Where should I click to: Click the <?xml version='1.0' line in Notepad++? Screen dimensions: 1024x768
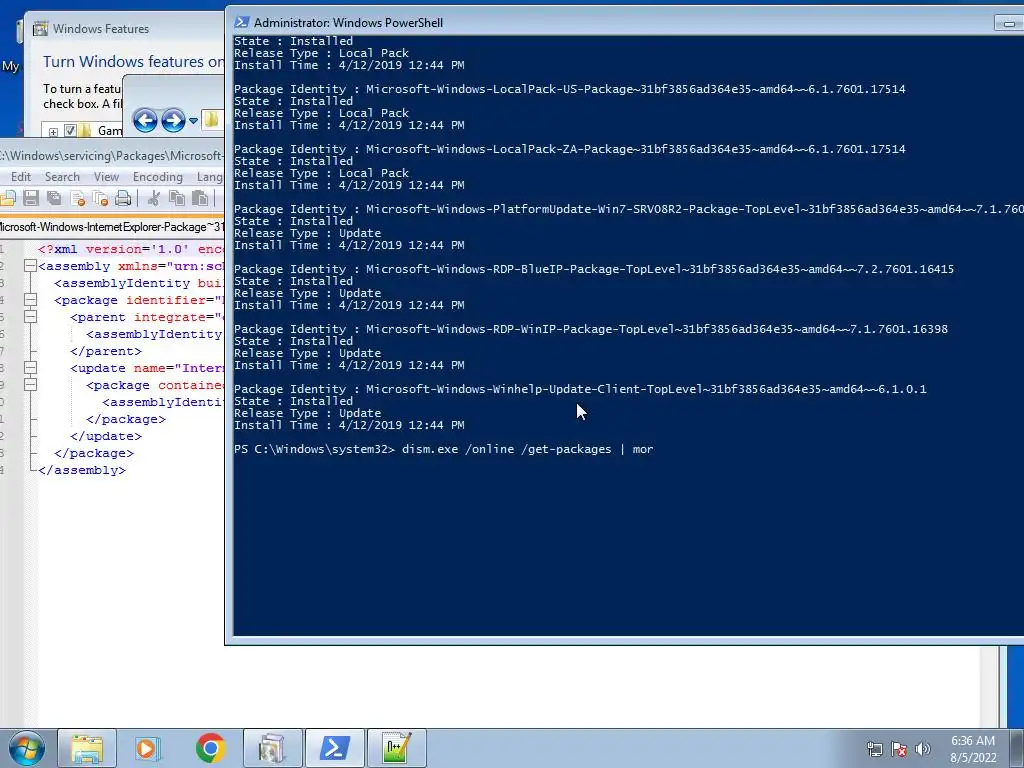point(131,249)
